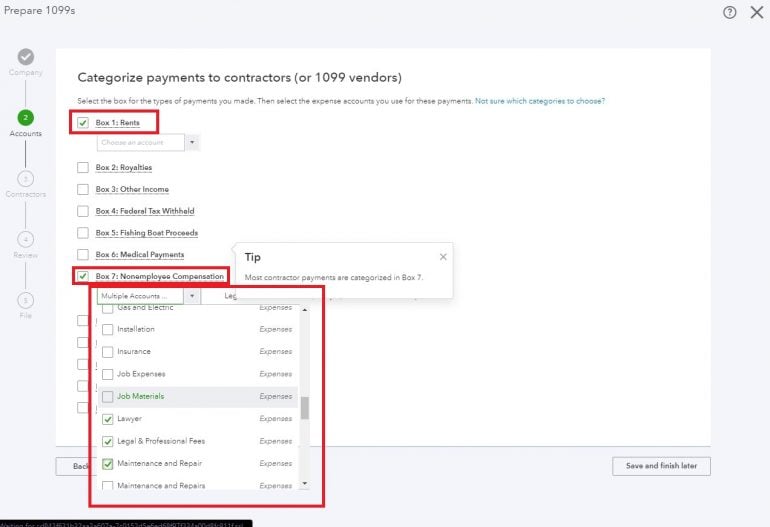The height and width of the screenshot is (527, 770).
Task: Click Save and finish later button
Action: tap(661, 466)
